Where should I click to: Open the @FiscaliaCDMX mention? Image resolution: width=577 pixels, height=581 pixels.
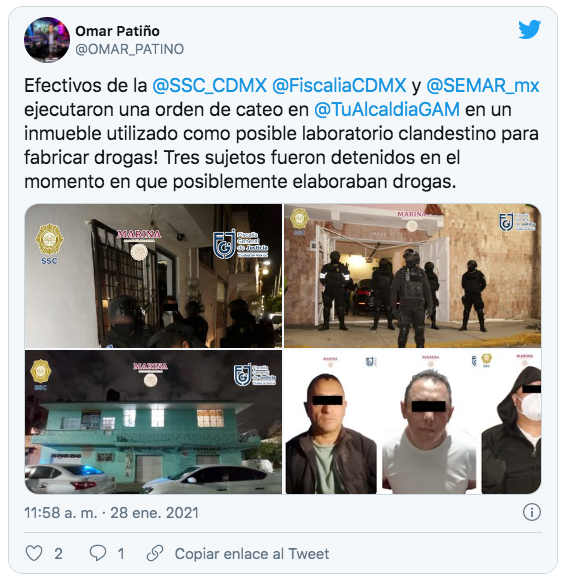(x=339, y=86)
